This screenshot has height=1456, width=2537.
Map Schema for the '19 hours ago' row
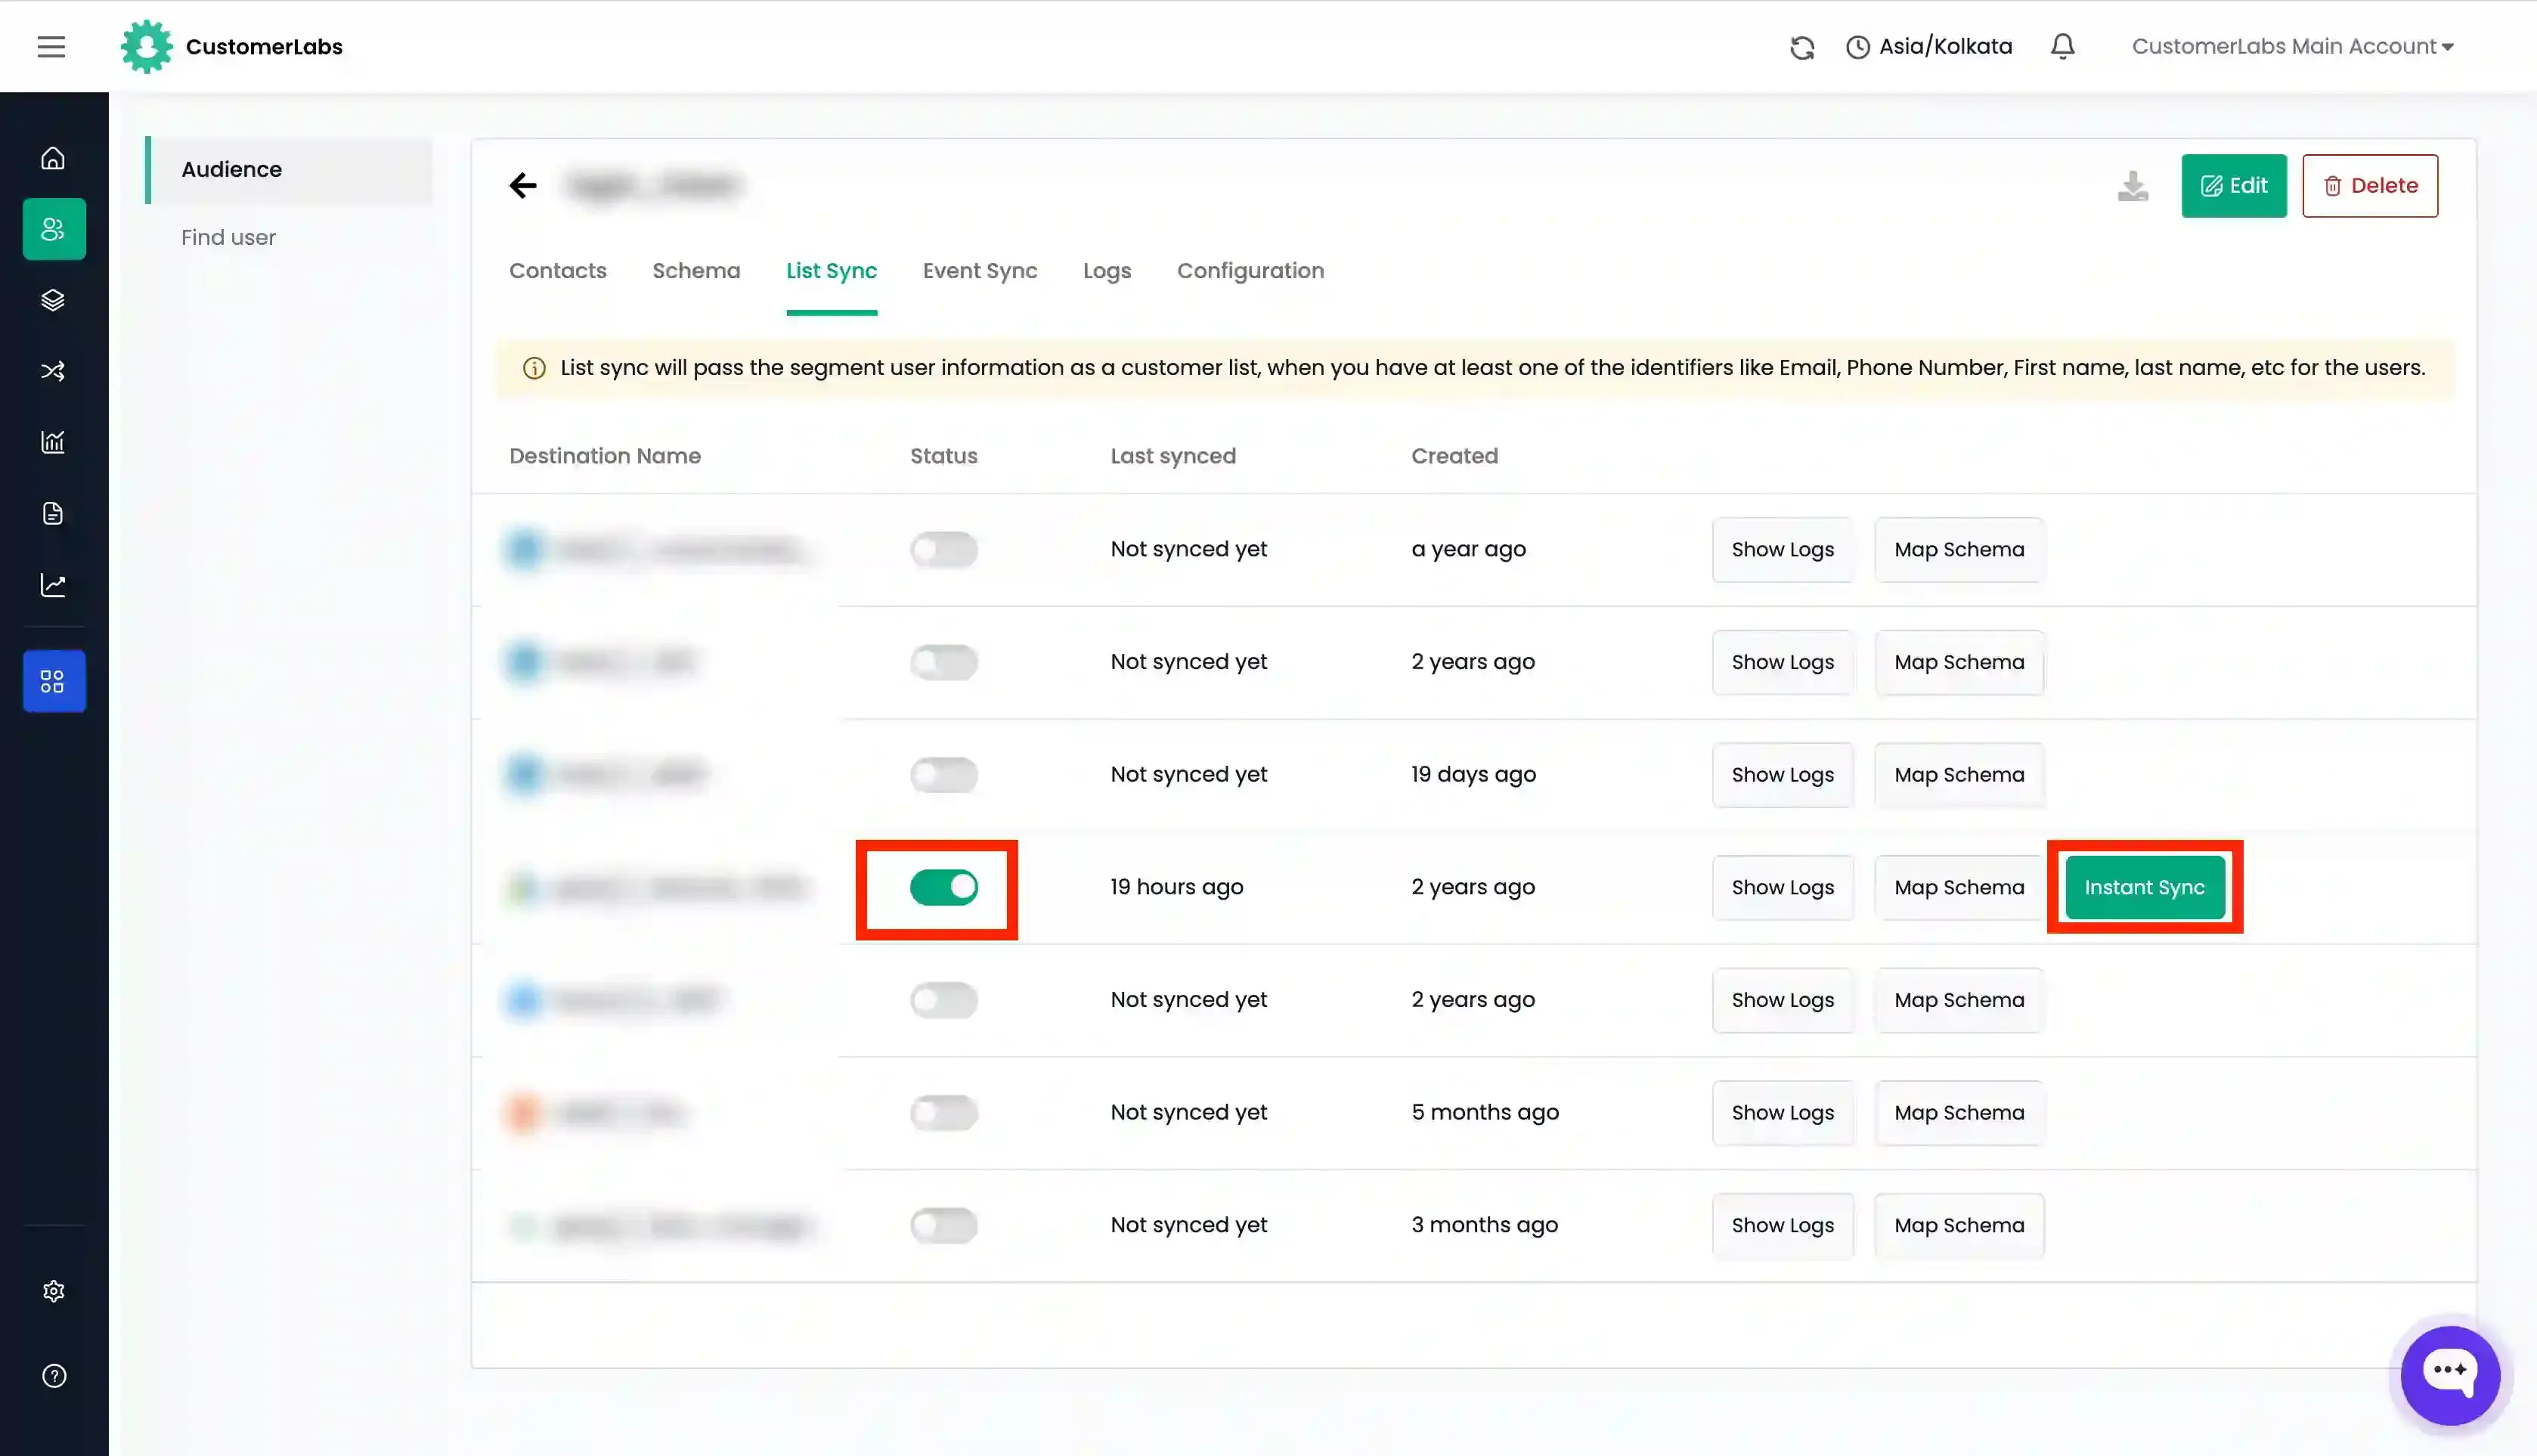coord(1958,887)
